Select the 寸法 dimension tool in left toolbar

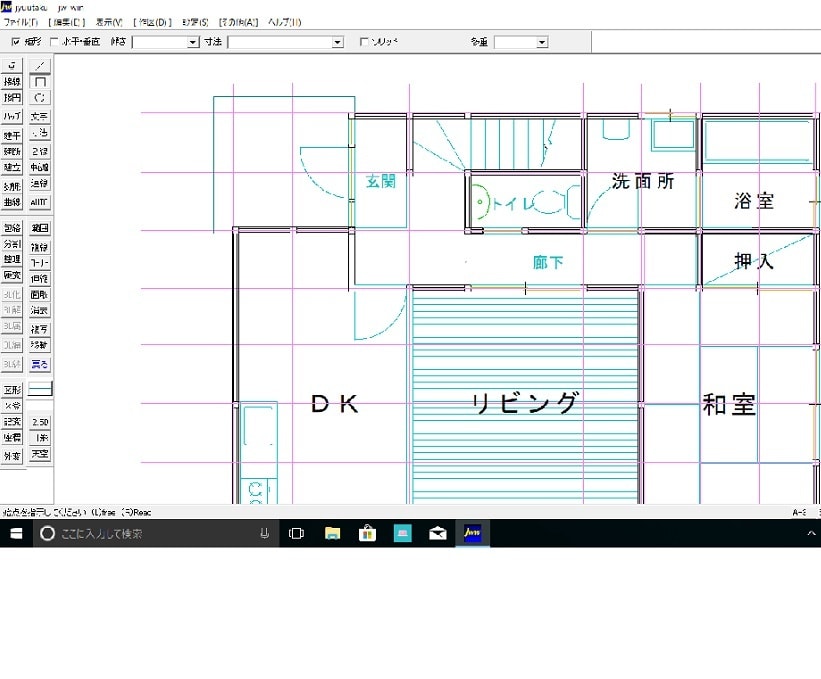pos(40,133)
